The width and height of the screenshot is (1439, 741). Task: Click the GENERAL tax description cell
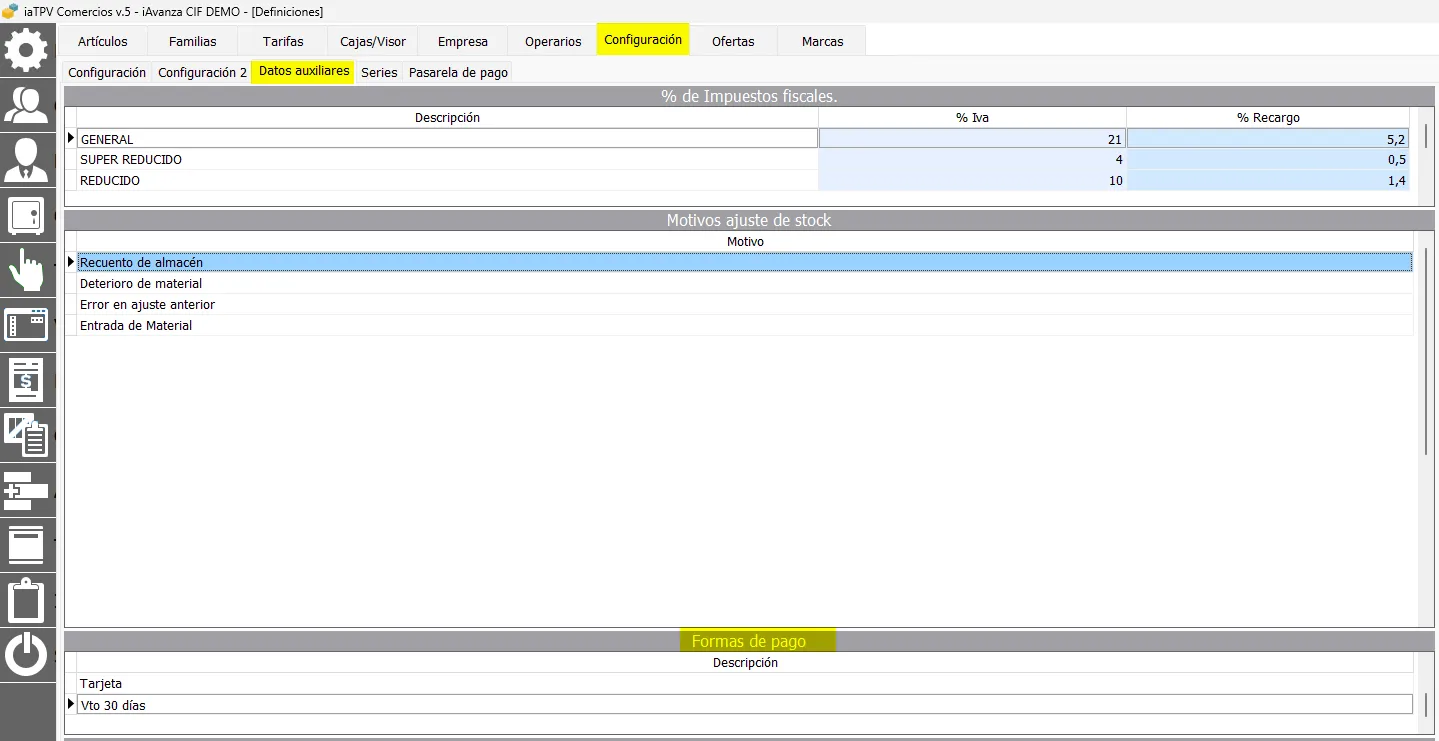(447, 139)
